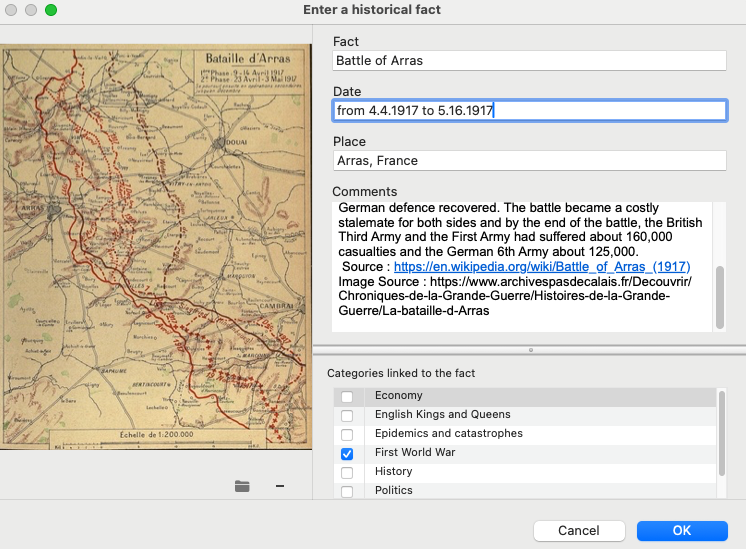Click inside the Comments text area
The height and width of the screenshot is (549, 746).
coord(522,266)
